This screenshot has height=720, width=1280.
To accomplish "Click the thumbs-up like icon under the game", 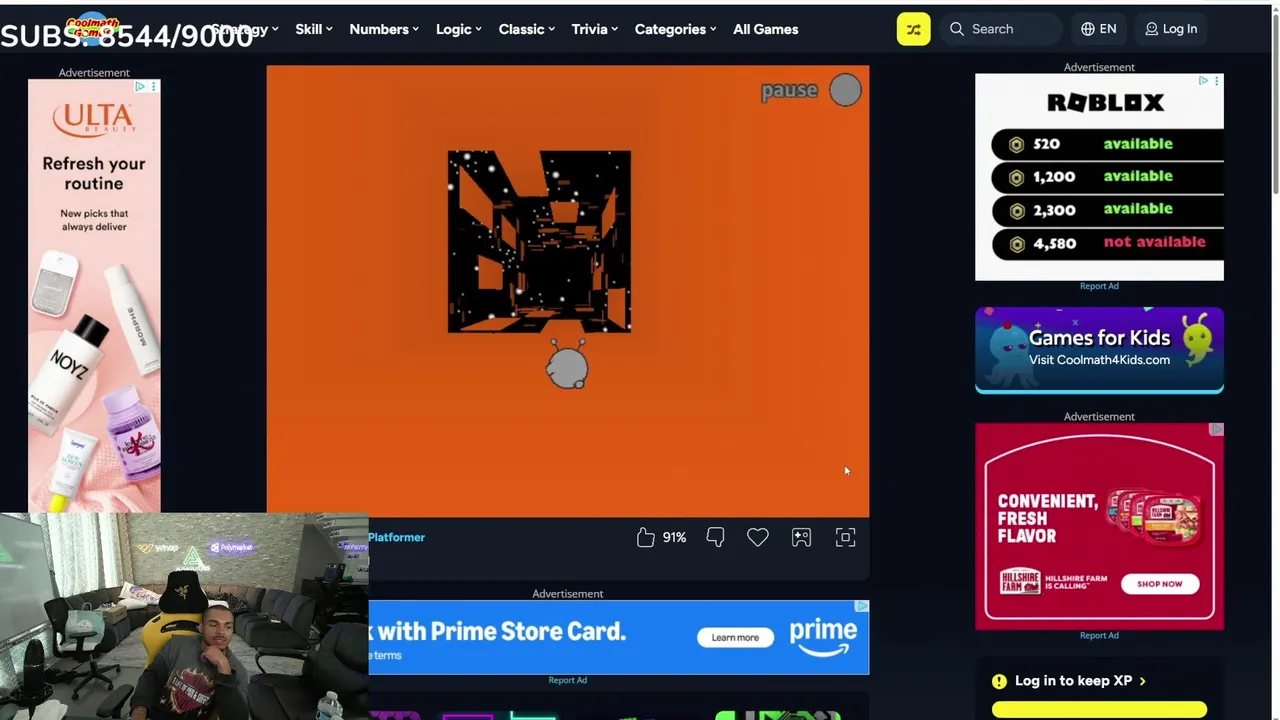I will 646,538.
